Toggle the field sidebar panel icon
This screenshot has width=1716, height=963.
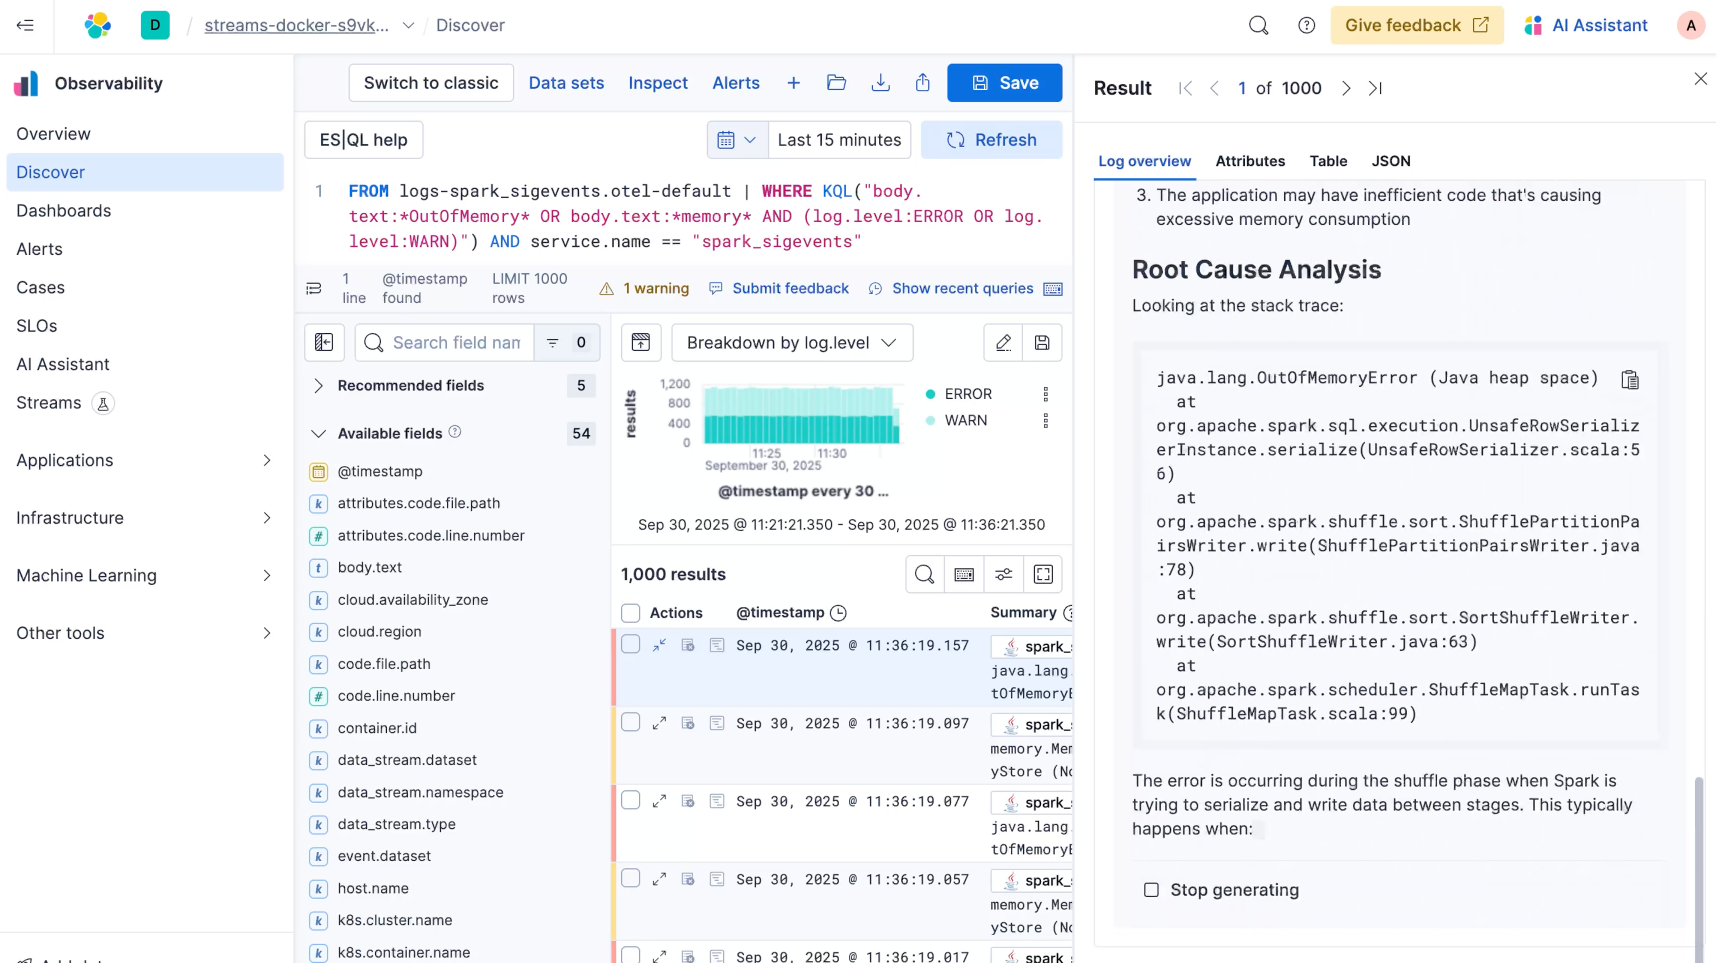click(324, 343)
